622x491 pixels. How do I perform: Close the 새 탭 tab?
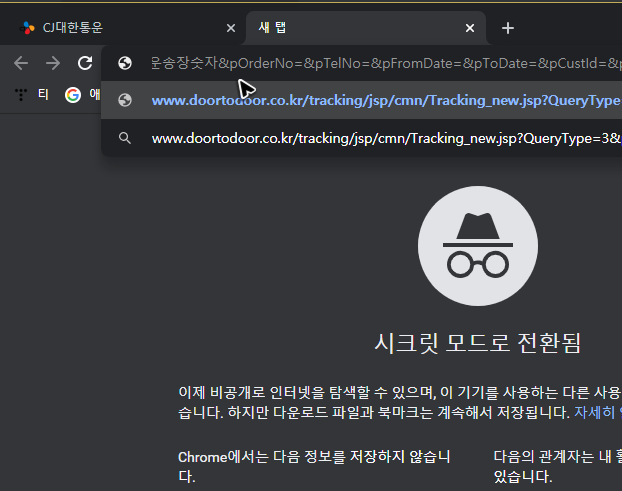coord(470,28)
